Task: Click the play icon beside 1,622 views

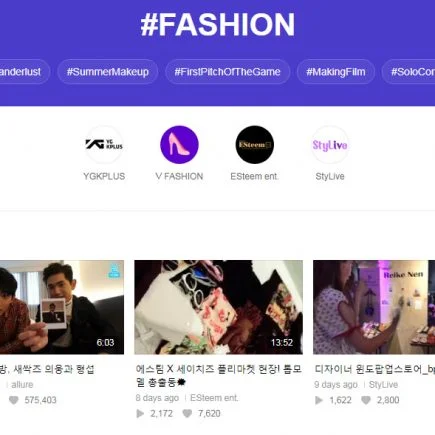Action: 319,400
